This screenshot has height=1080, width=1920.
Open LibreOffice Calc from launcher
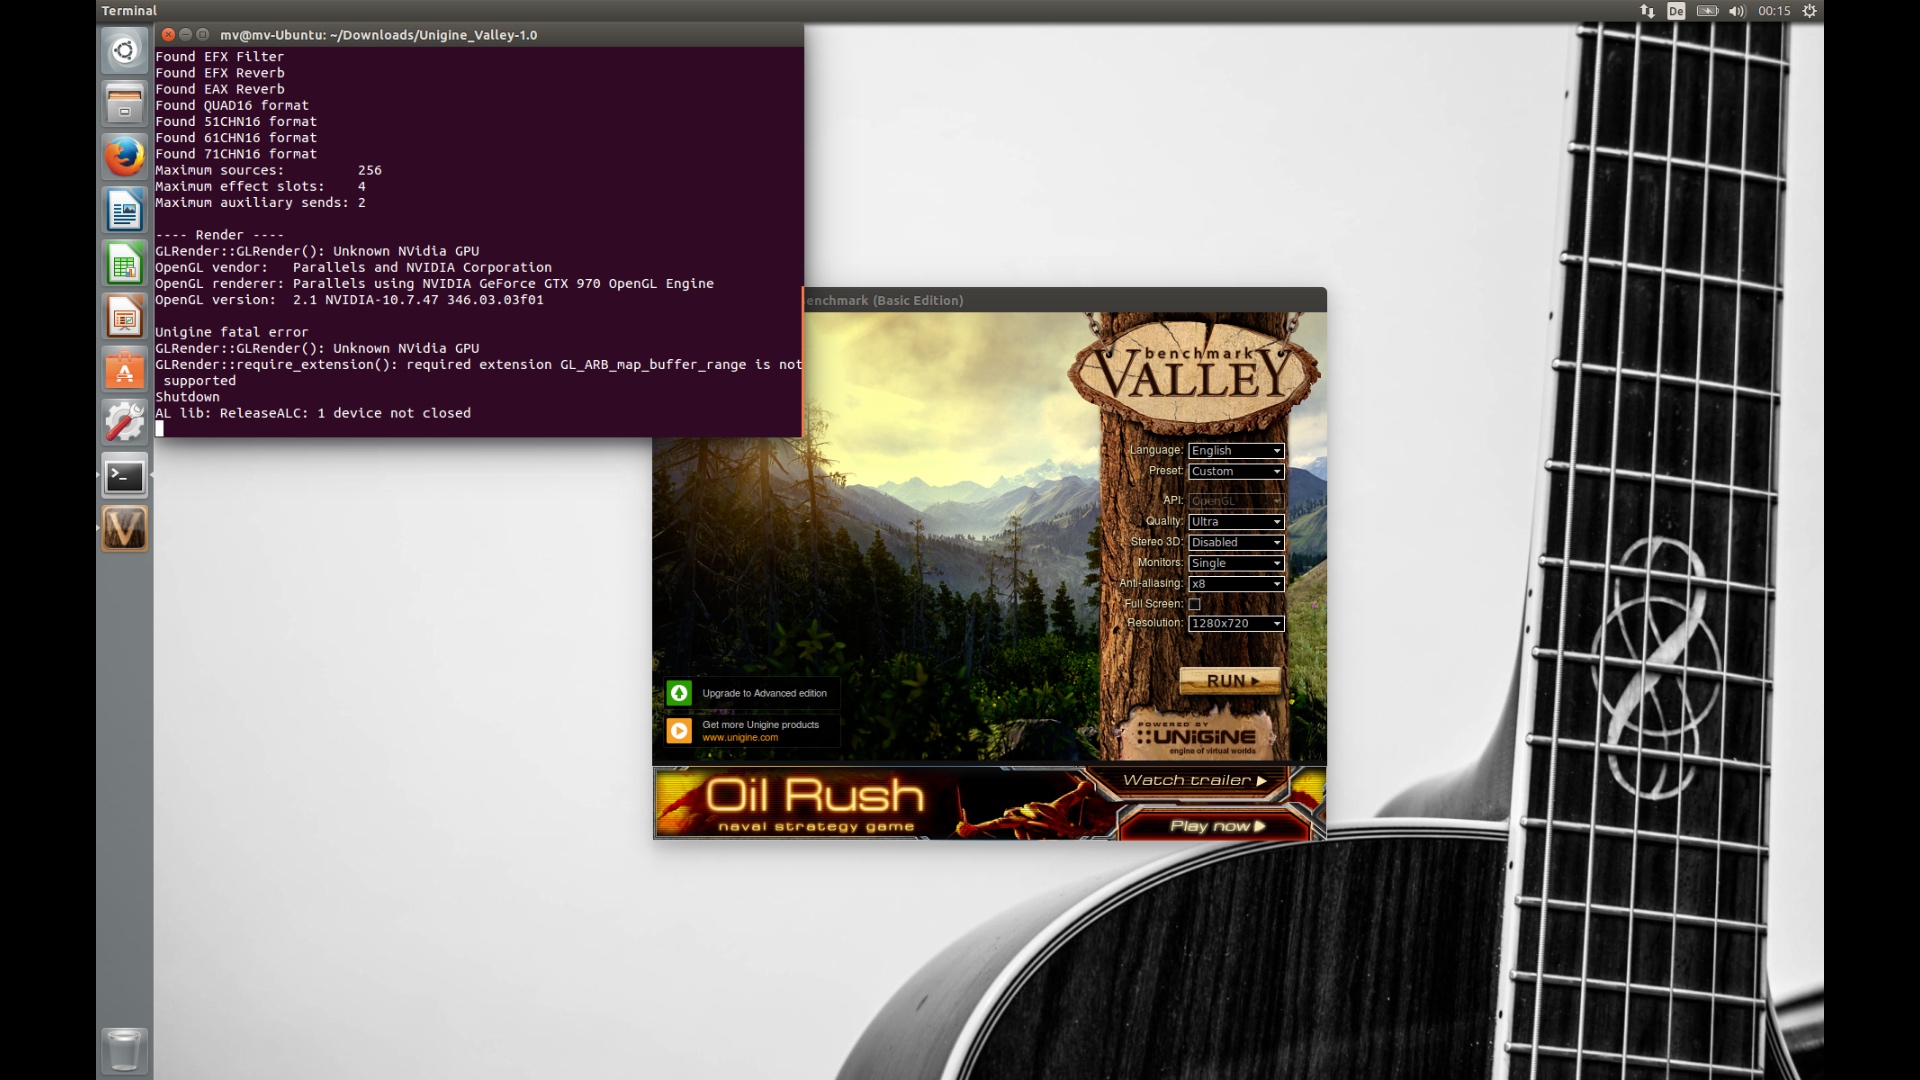124,264
